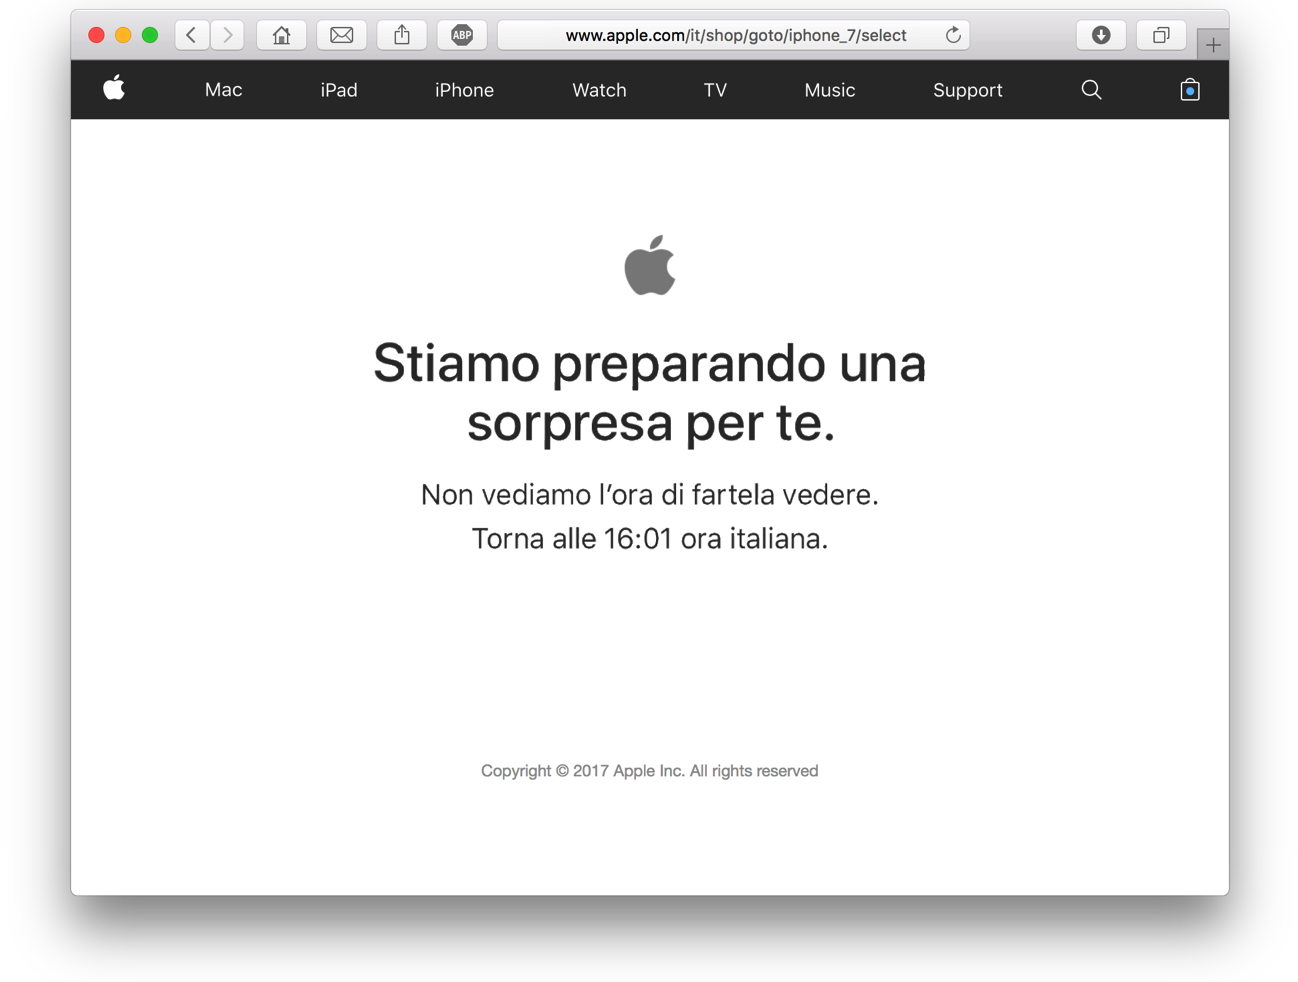Open the shopping bag icon

click(1189, 90)
